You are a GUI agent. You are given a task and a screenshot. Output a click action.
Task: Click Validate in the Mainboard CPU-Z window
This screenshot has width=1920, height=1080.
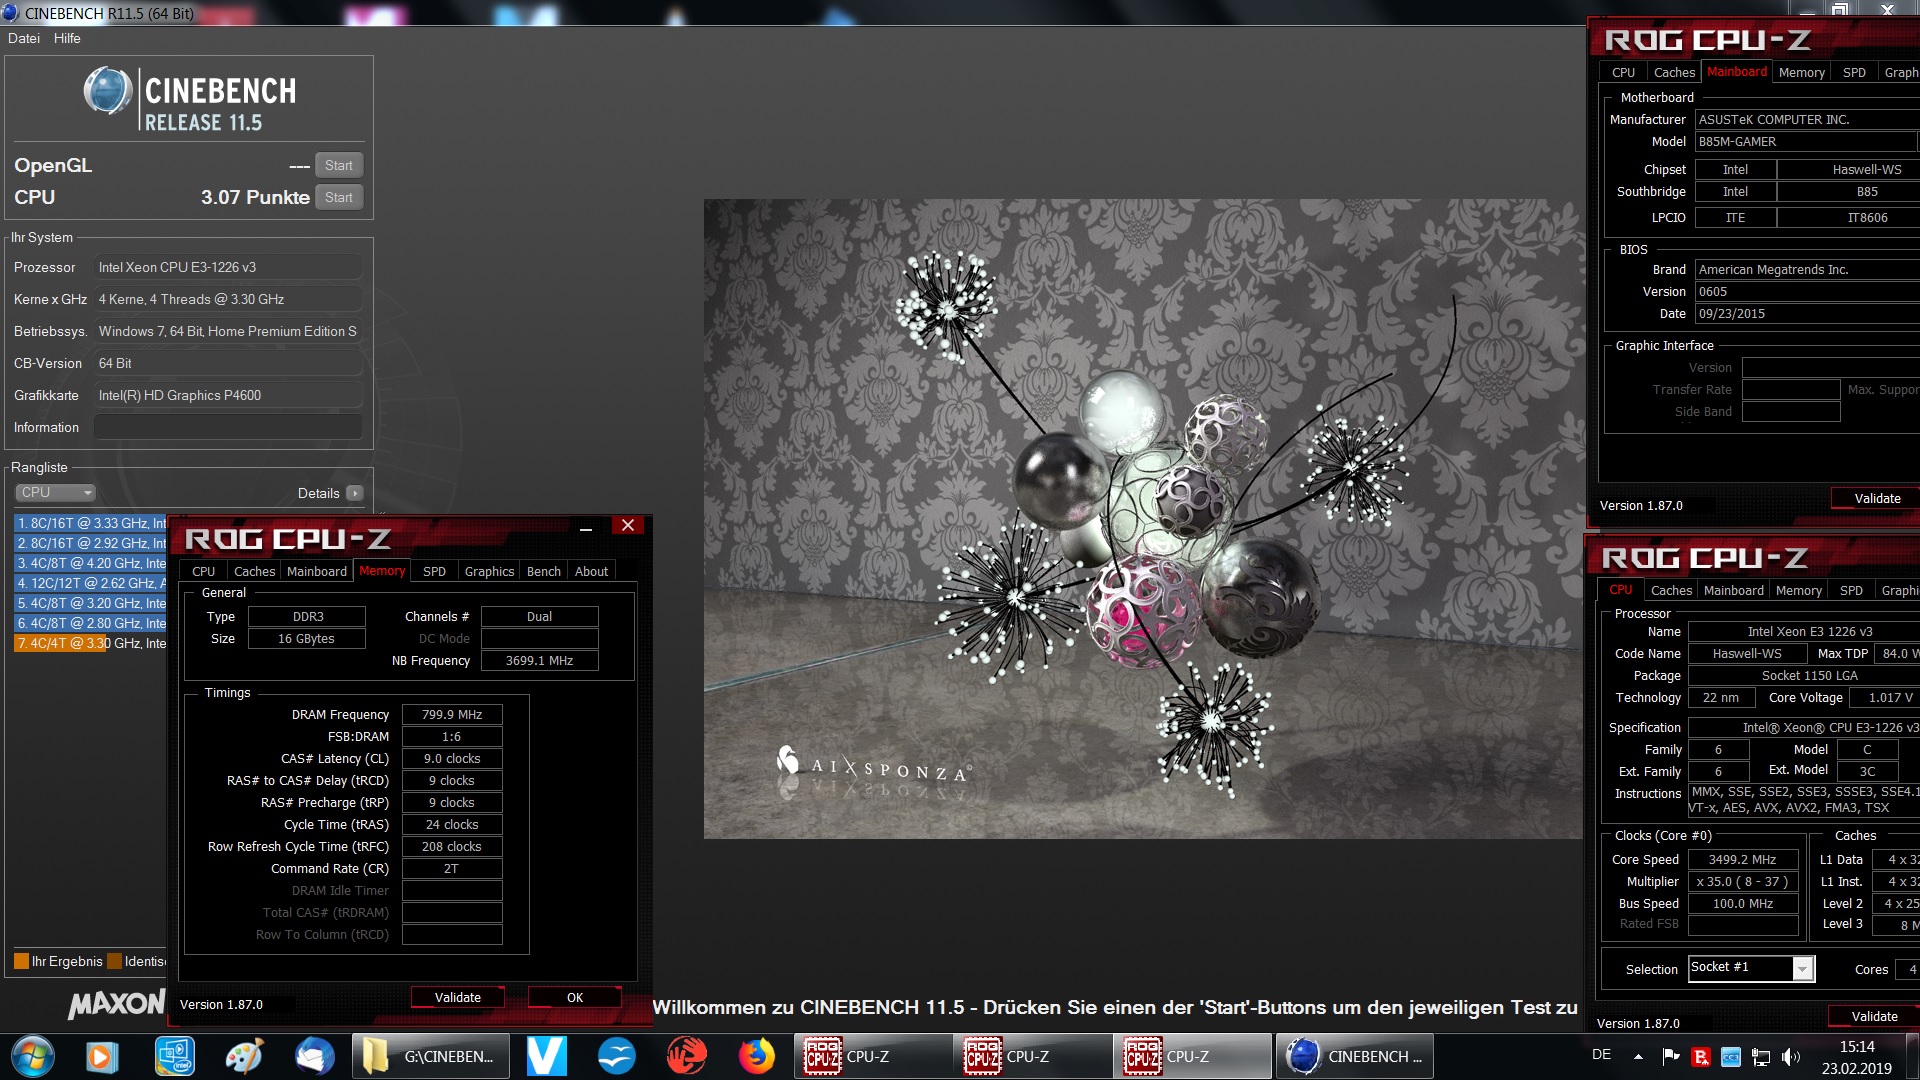click(x=1878, y=498)
